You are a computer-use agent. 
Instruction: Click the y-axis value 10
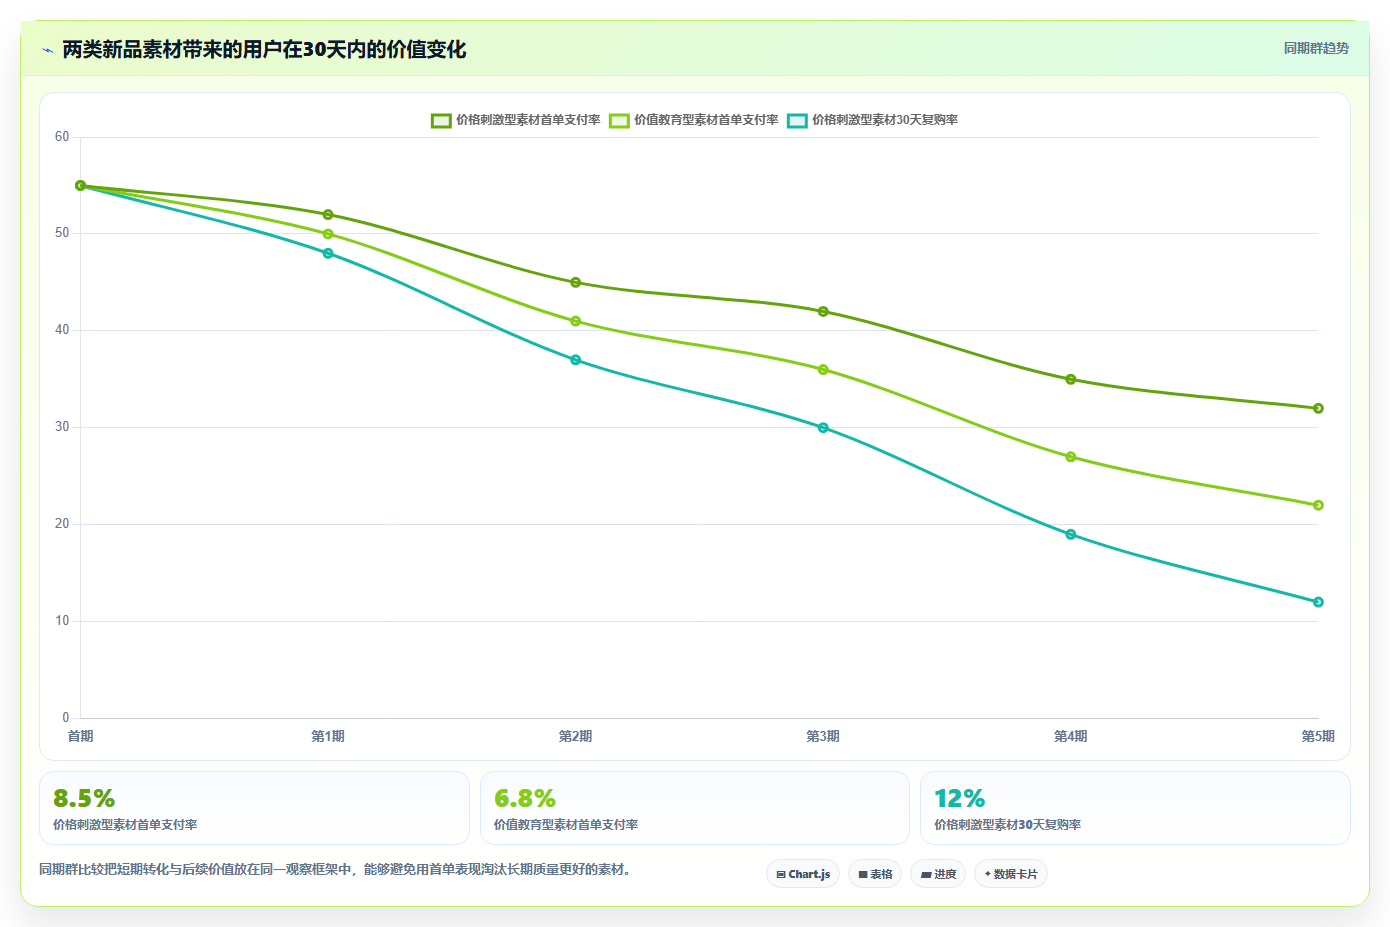(x=62, y=621)
